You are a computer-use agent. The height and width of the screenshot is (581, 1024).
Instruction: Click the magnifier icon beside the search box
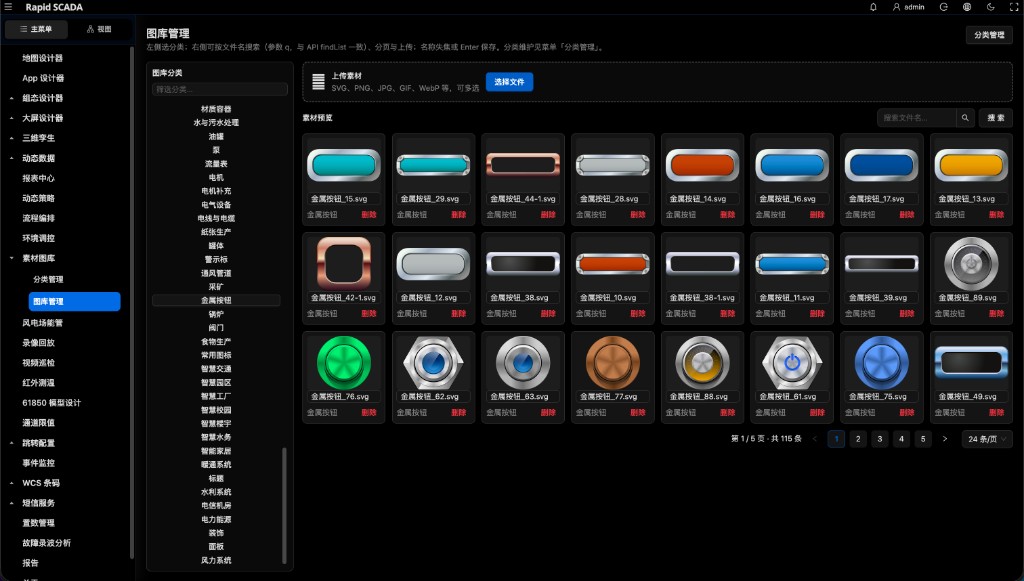tap(965, 118)
